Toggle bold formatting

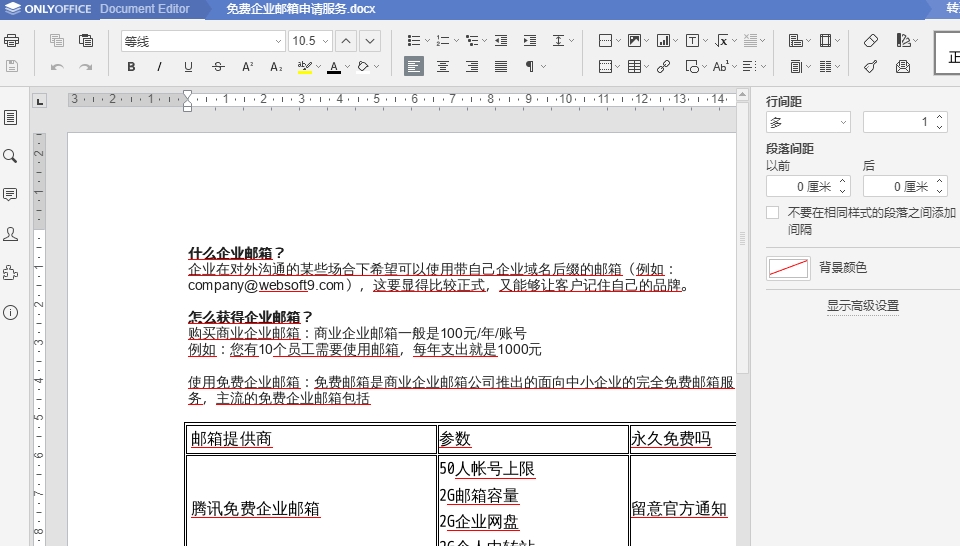(131, 67)
